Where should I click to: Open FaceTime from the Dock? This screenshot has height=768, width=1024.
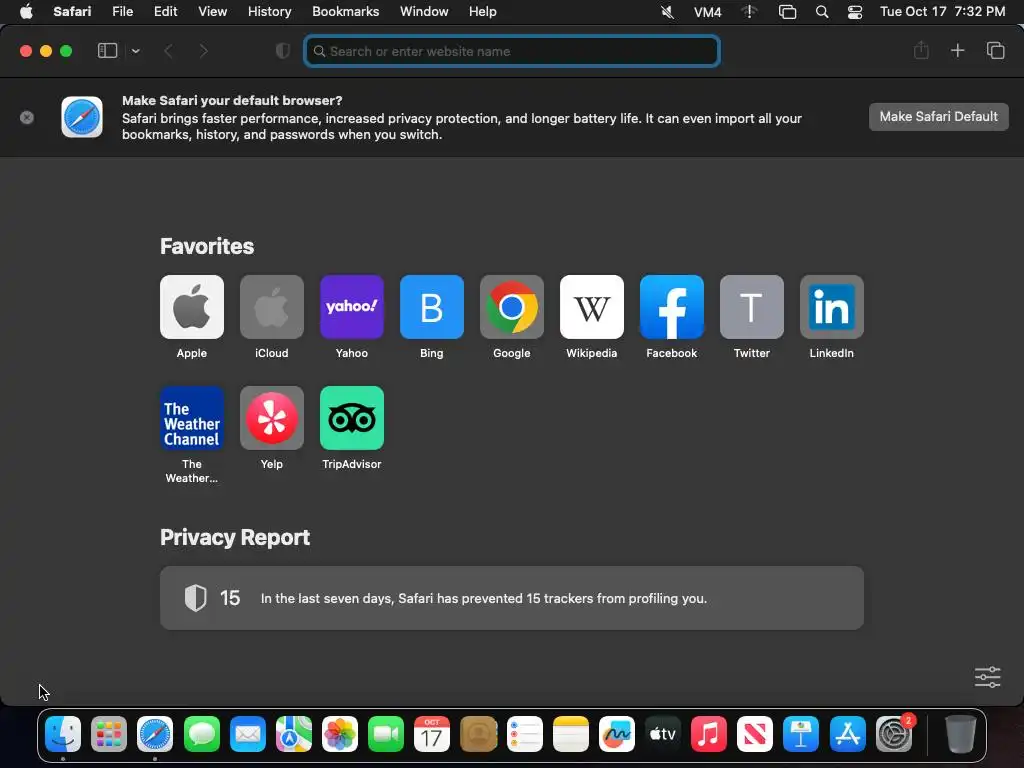(386, 734)
